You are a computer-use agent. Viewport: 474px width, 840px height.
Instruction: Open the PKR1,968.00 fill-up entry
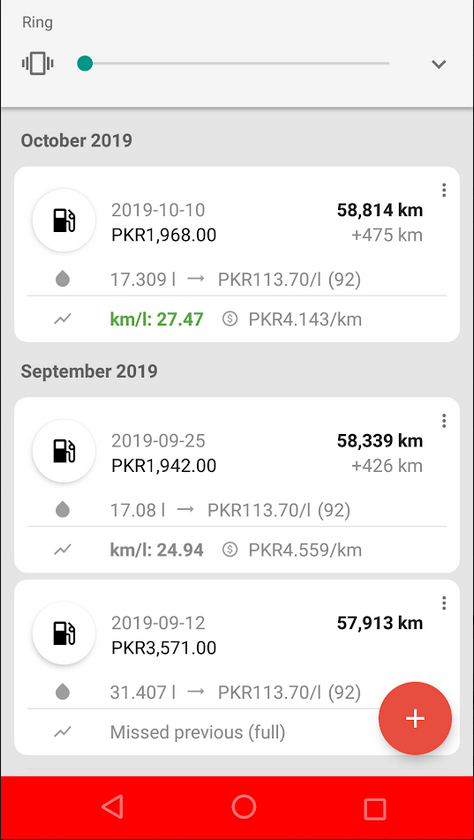coord(237,254)
